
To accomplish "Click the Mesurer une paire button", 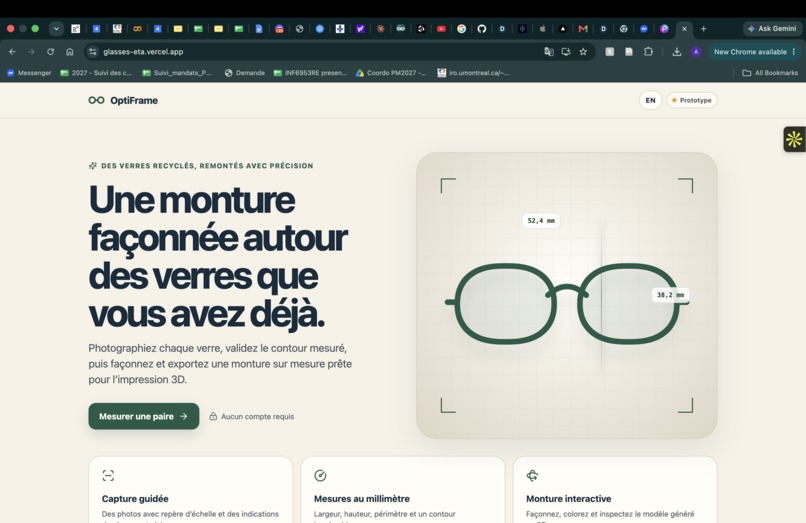I will tap(143, 416).
